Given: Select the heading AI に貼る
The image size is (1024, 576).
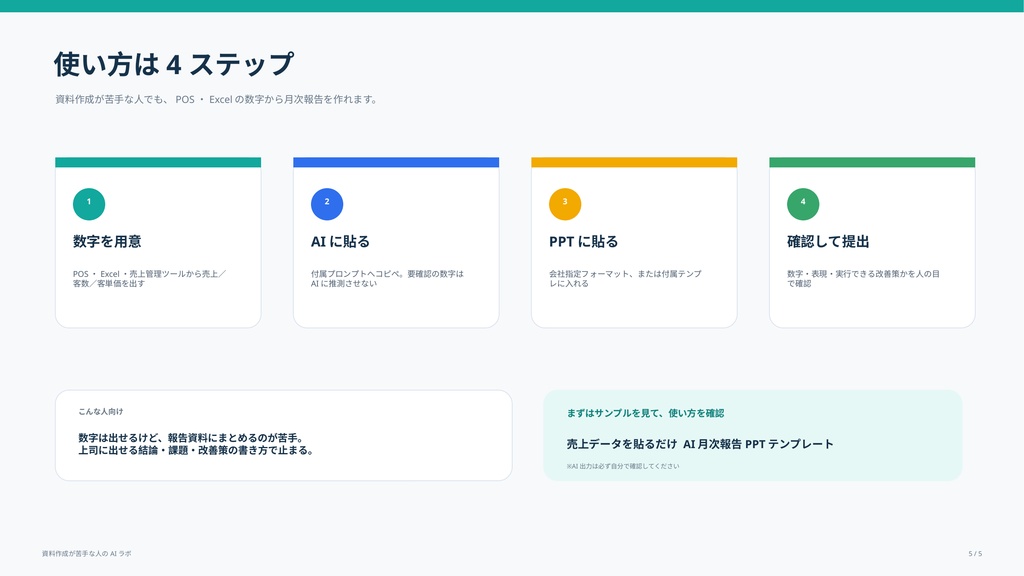Looking at the screenshot, I should [340, 242].
